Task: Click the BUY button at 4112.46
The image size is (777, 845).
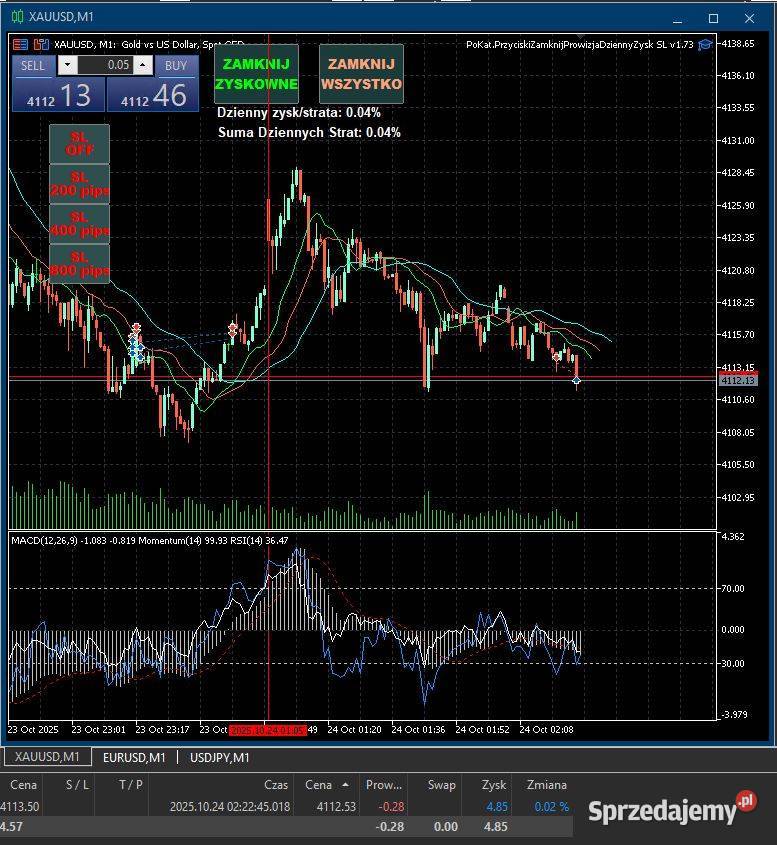Action: 148,94
